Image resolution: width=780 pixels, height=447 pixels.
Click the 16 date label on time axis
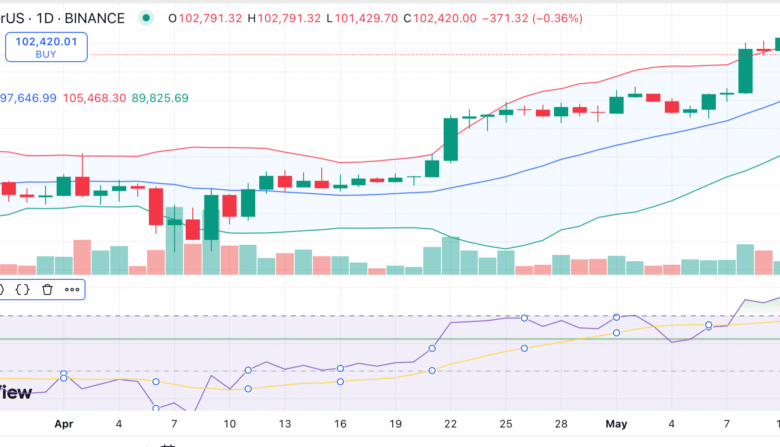(x=340, y=424)
